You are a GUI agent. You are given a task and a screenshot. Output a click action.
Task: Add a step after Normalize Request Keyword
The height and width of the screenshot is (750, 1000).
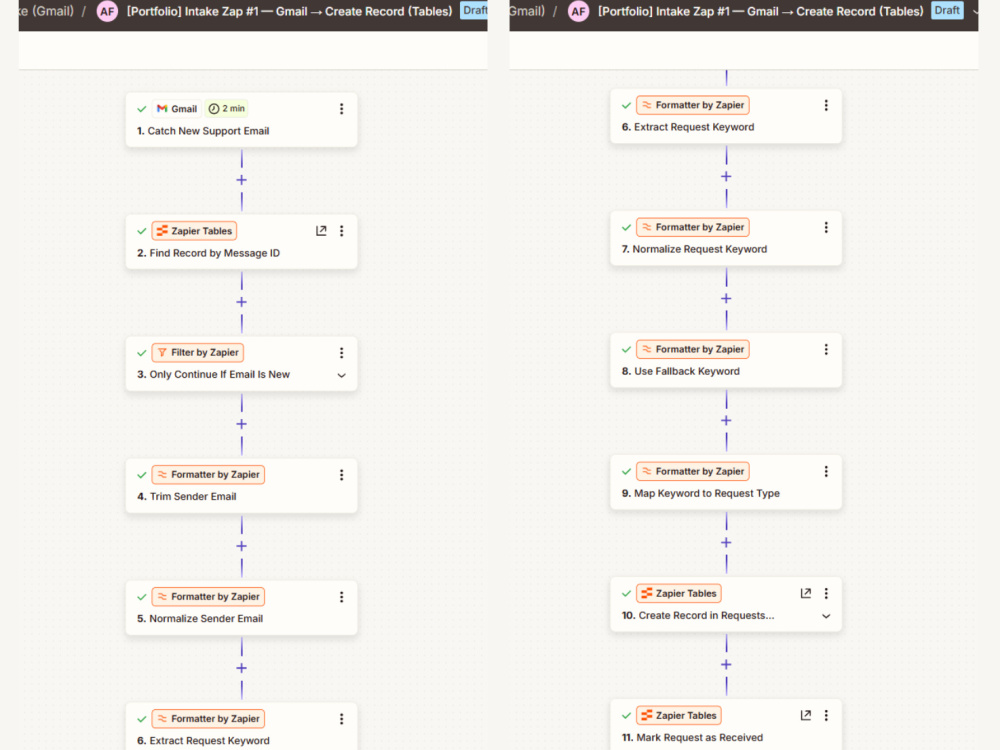click(x=726, y=298)
